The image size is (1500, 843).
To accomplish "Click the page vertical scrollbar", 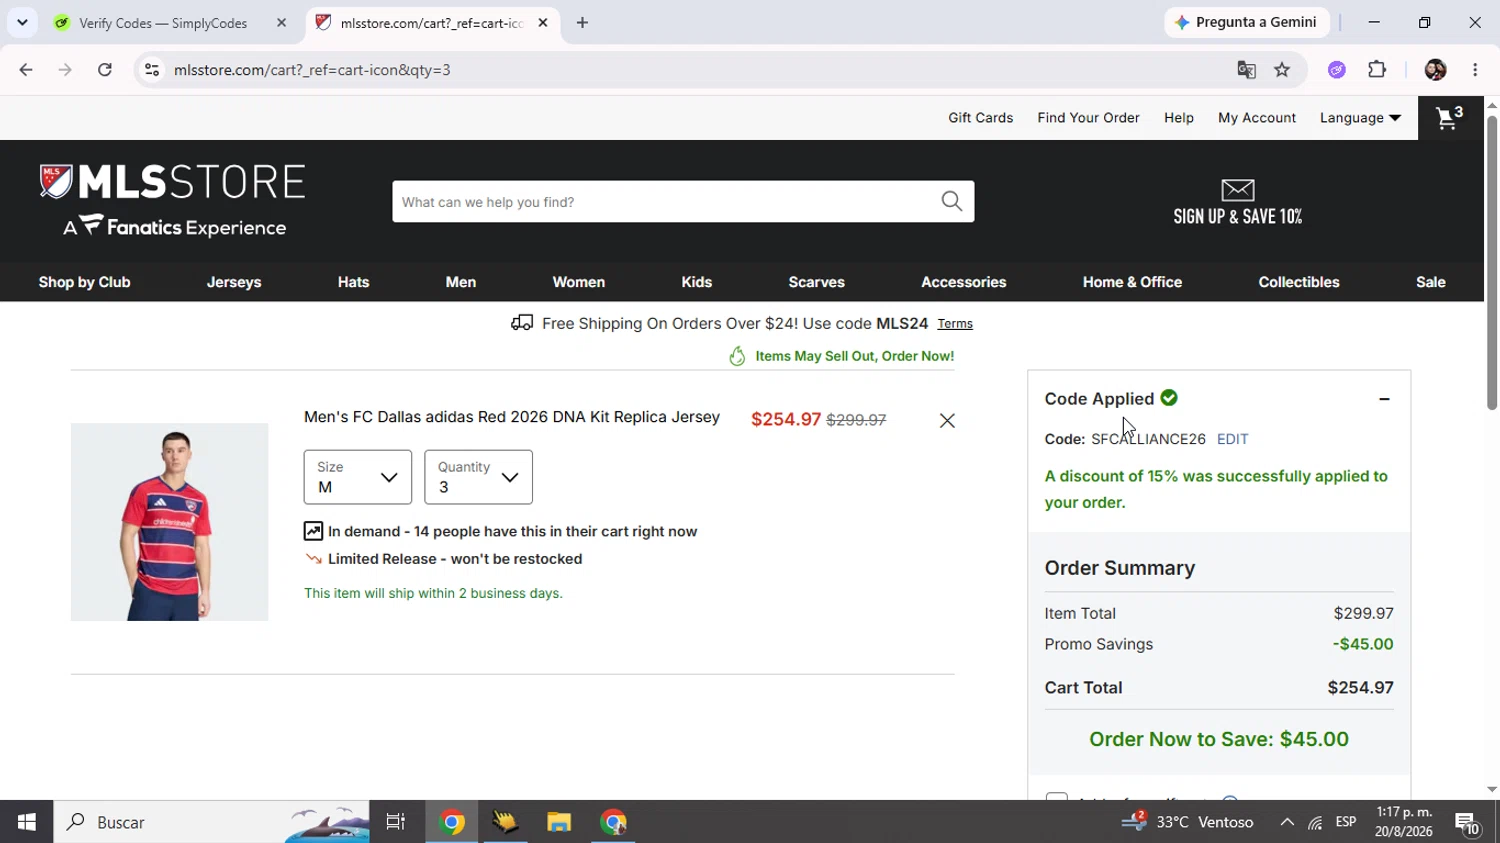I will 1492,262.
